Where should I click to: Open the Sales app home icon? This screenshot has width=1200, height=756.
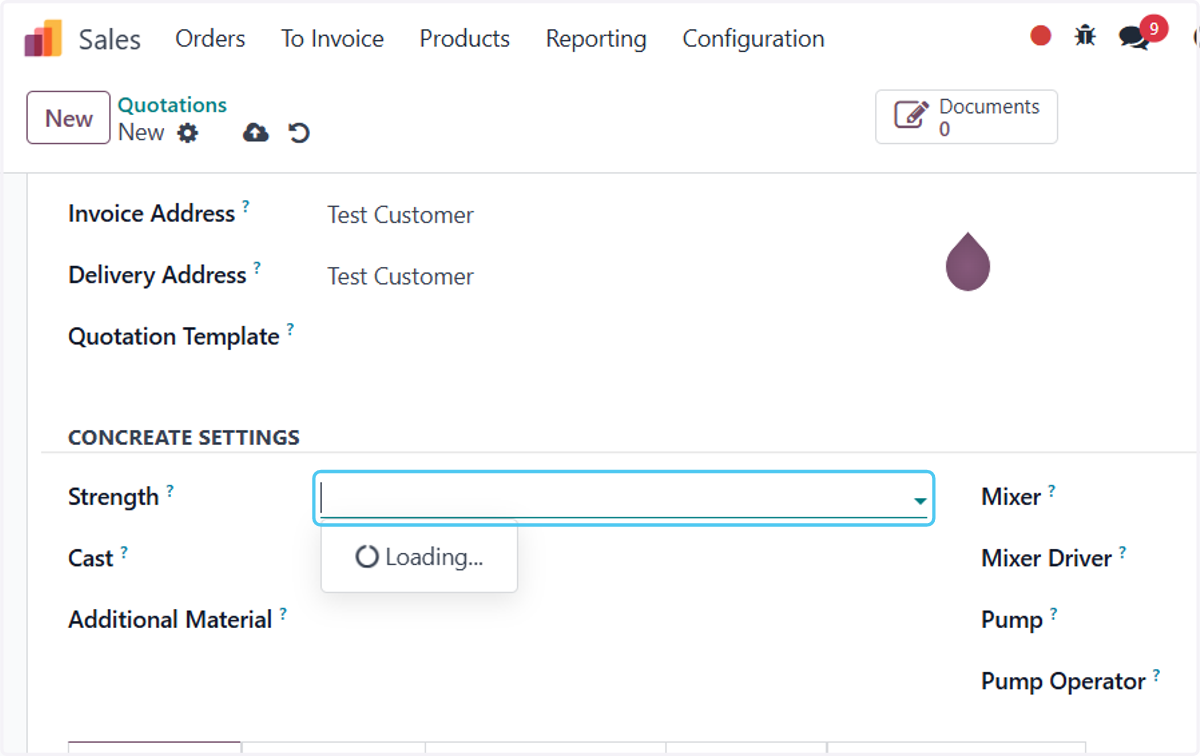(43, 39)
